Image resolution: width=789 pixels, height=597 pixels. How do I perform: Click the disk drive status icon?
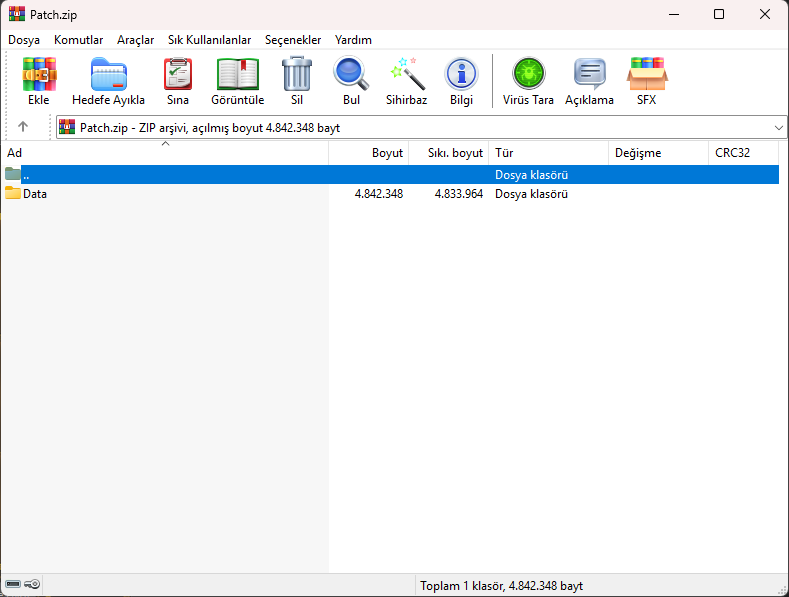tap(13, 584)
